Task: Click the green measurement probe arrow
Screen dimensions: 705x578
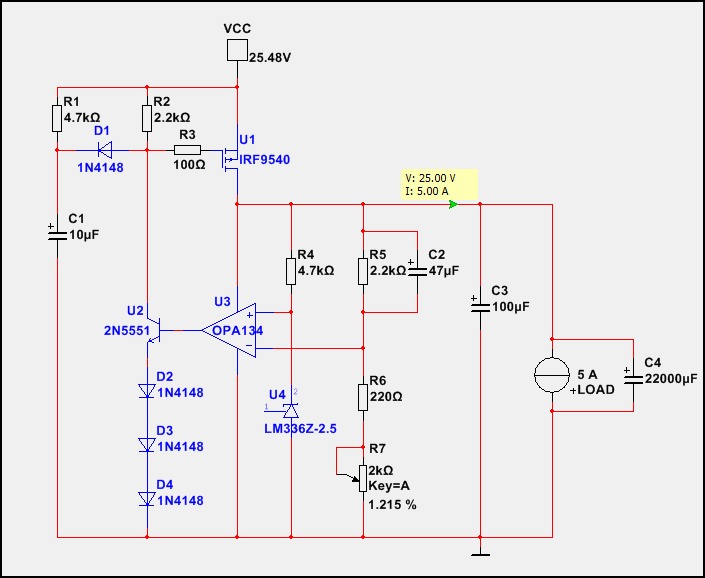Action: (453, 205)
